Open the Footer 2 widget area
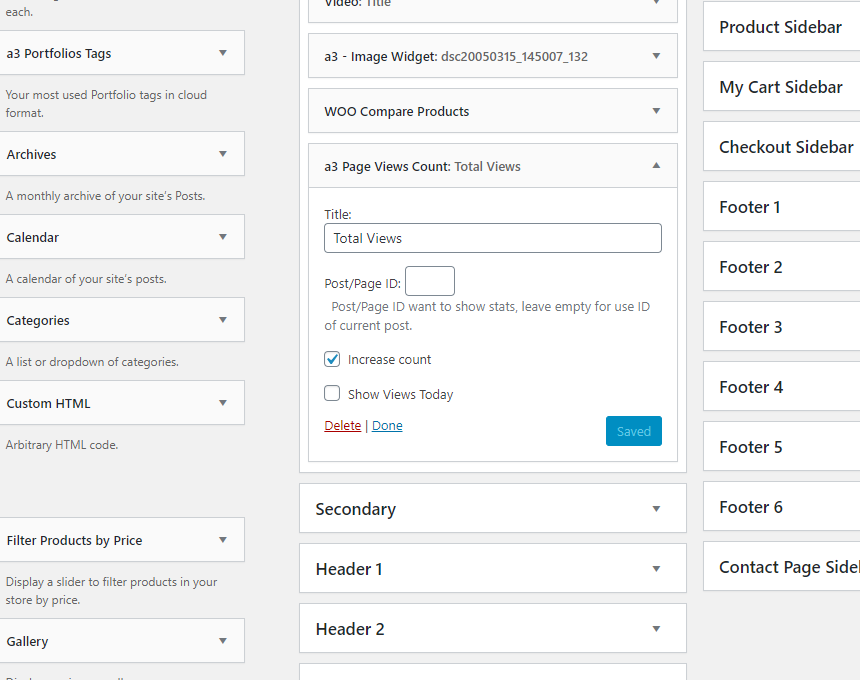Viewport: 860px width, 680px height. (782, 267)
